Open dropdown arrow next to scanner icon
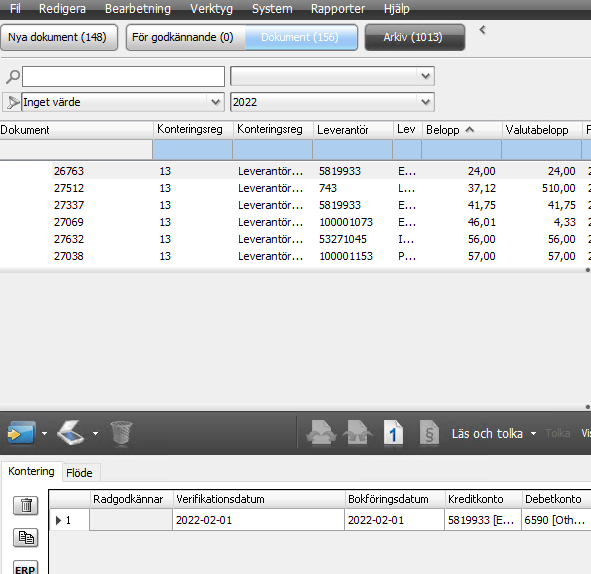 [95, 433]
